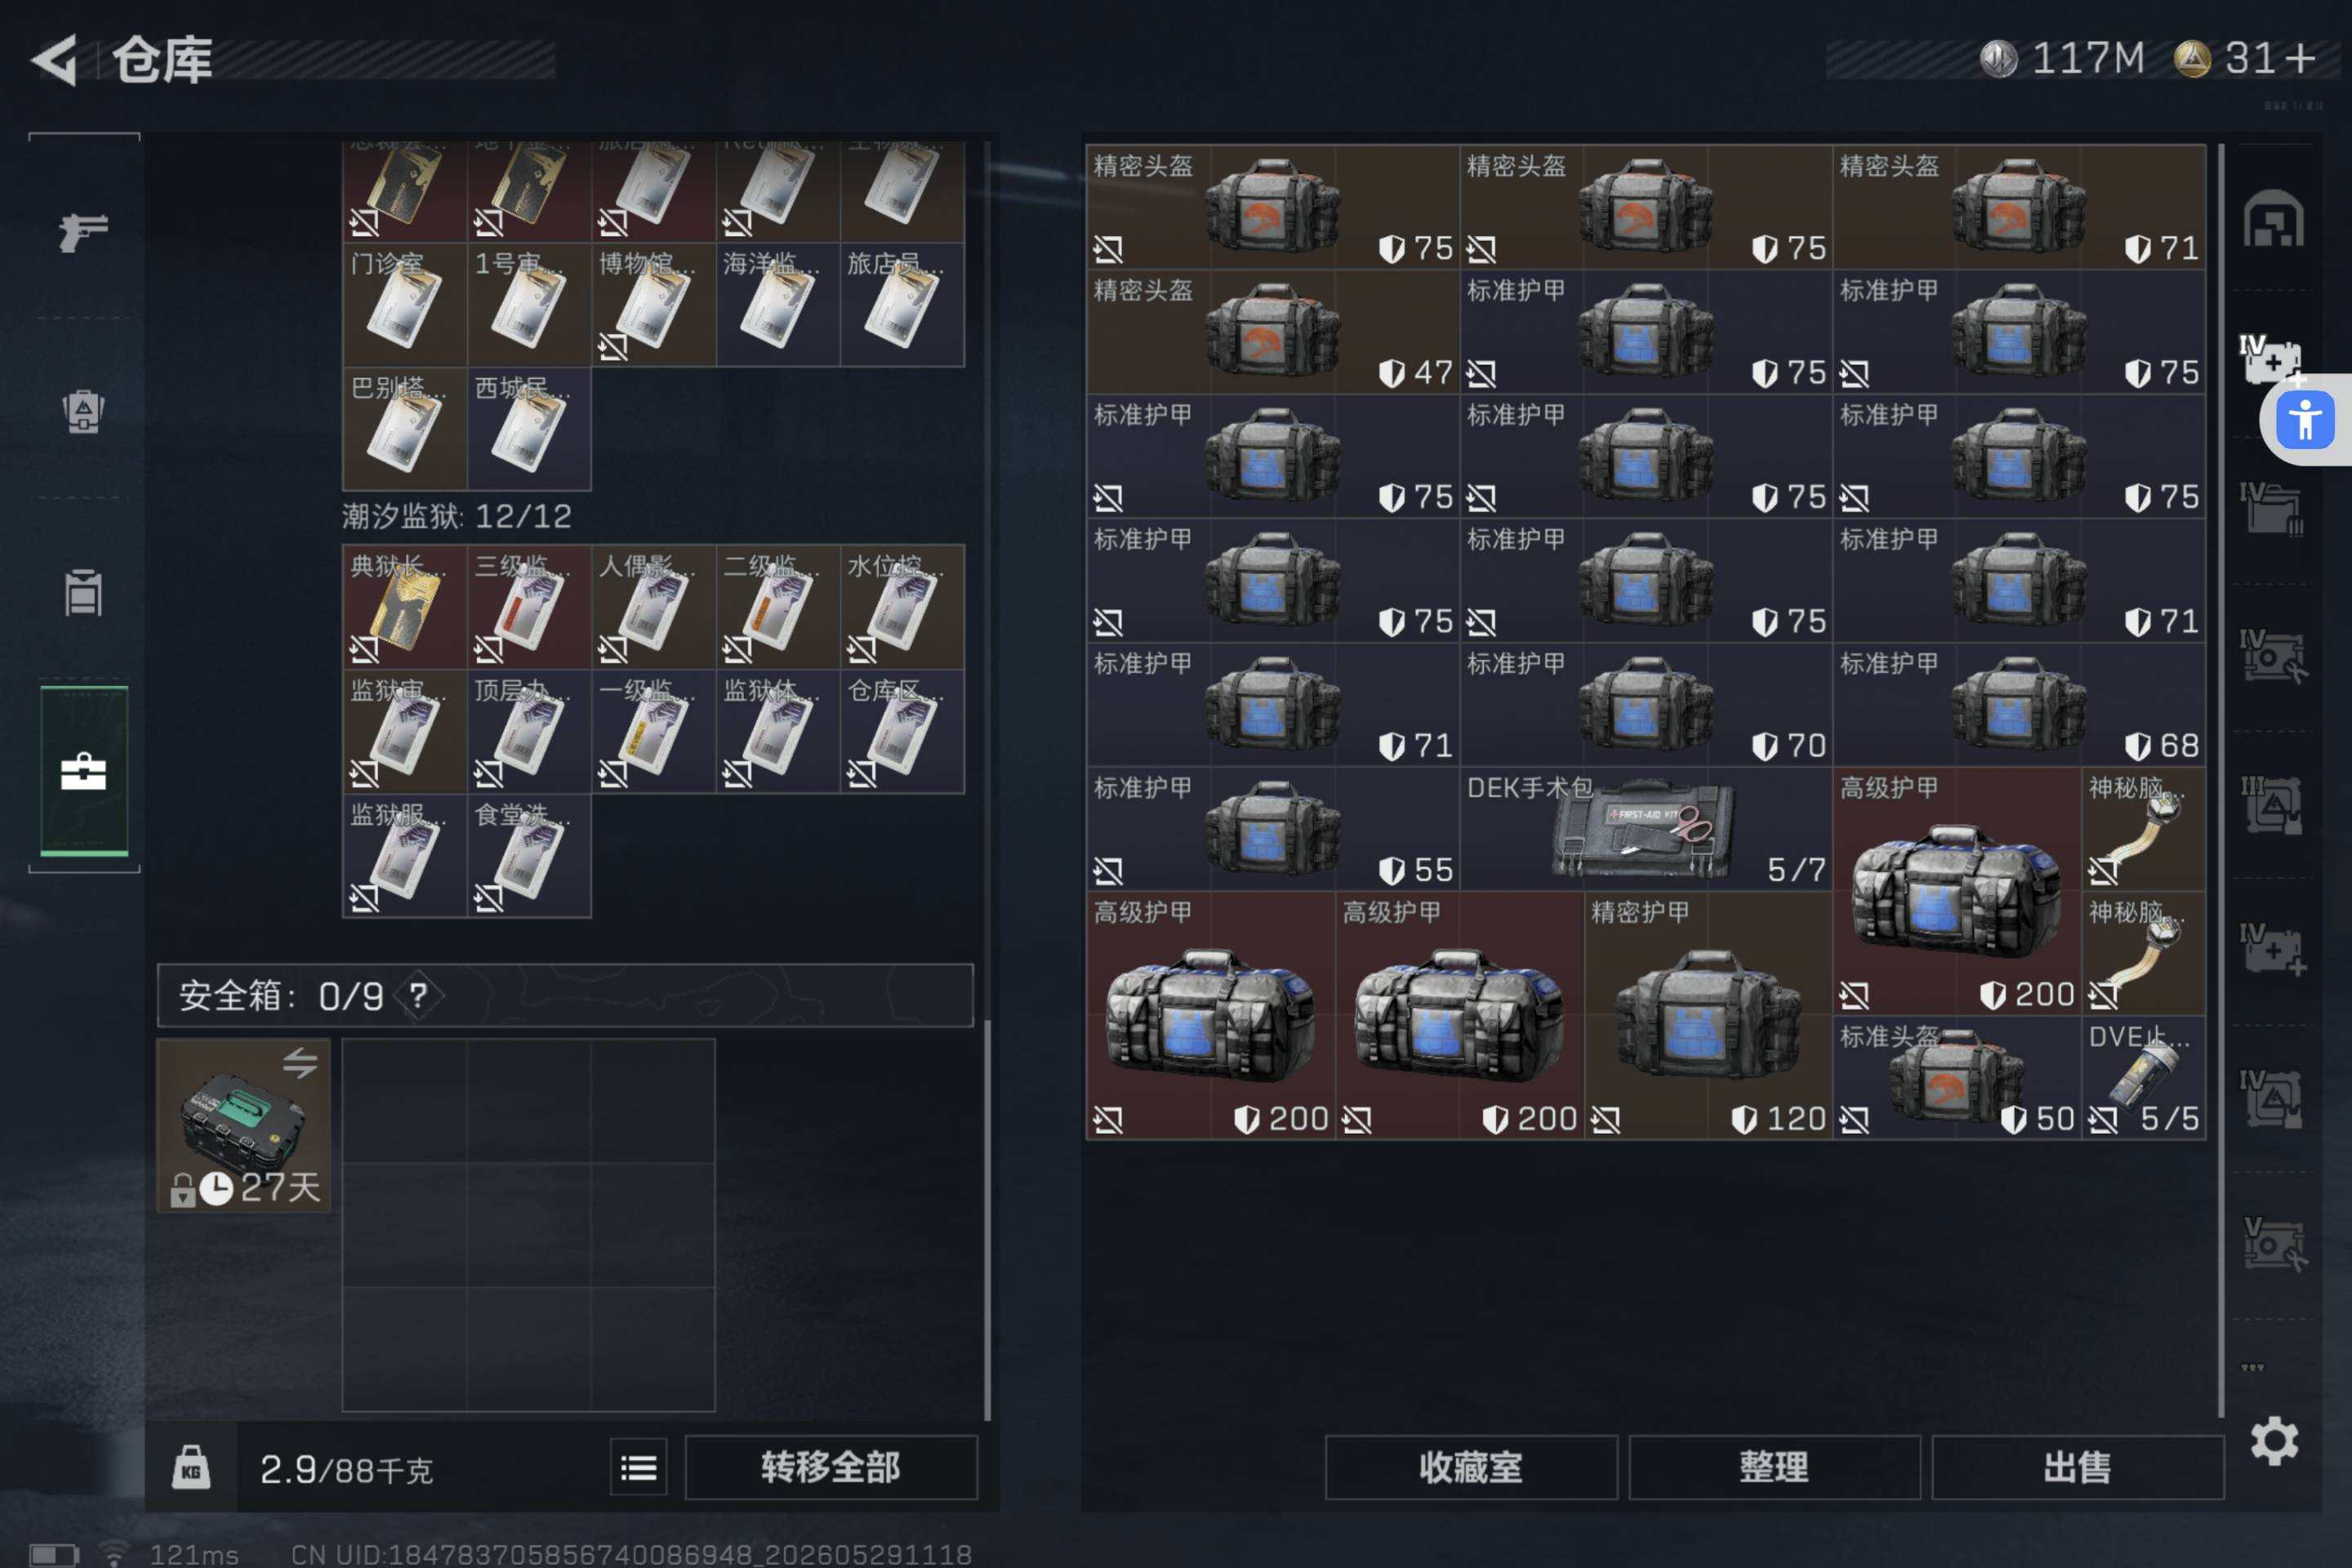This screenshot has width=2352, height=1568.
Task: Select the 精密头盔 bag with 71 durability
Action: point(2019,207)
